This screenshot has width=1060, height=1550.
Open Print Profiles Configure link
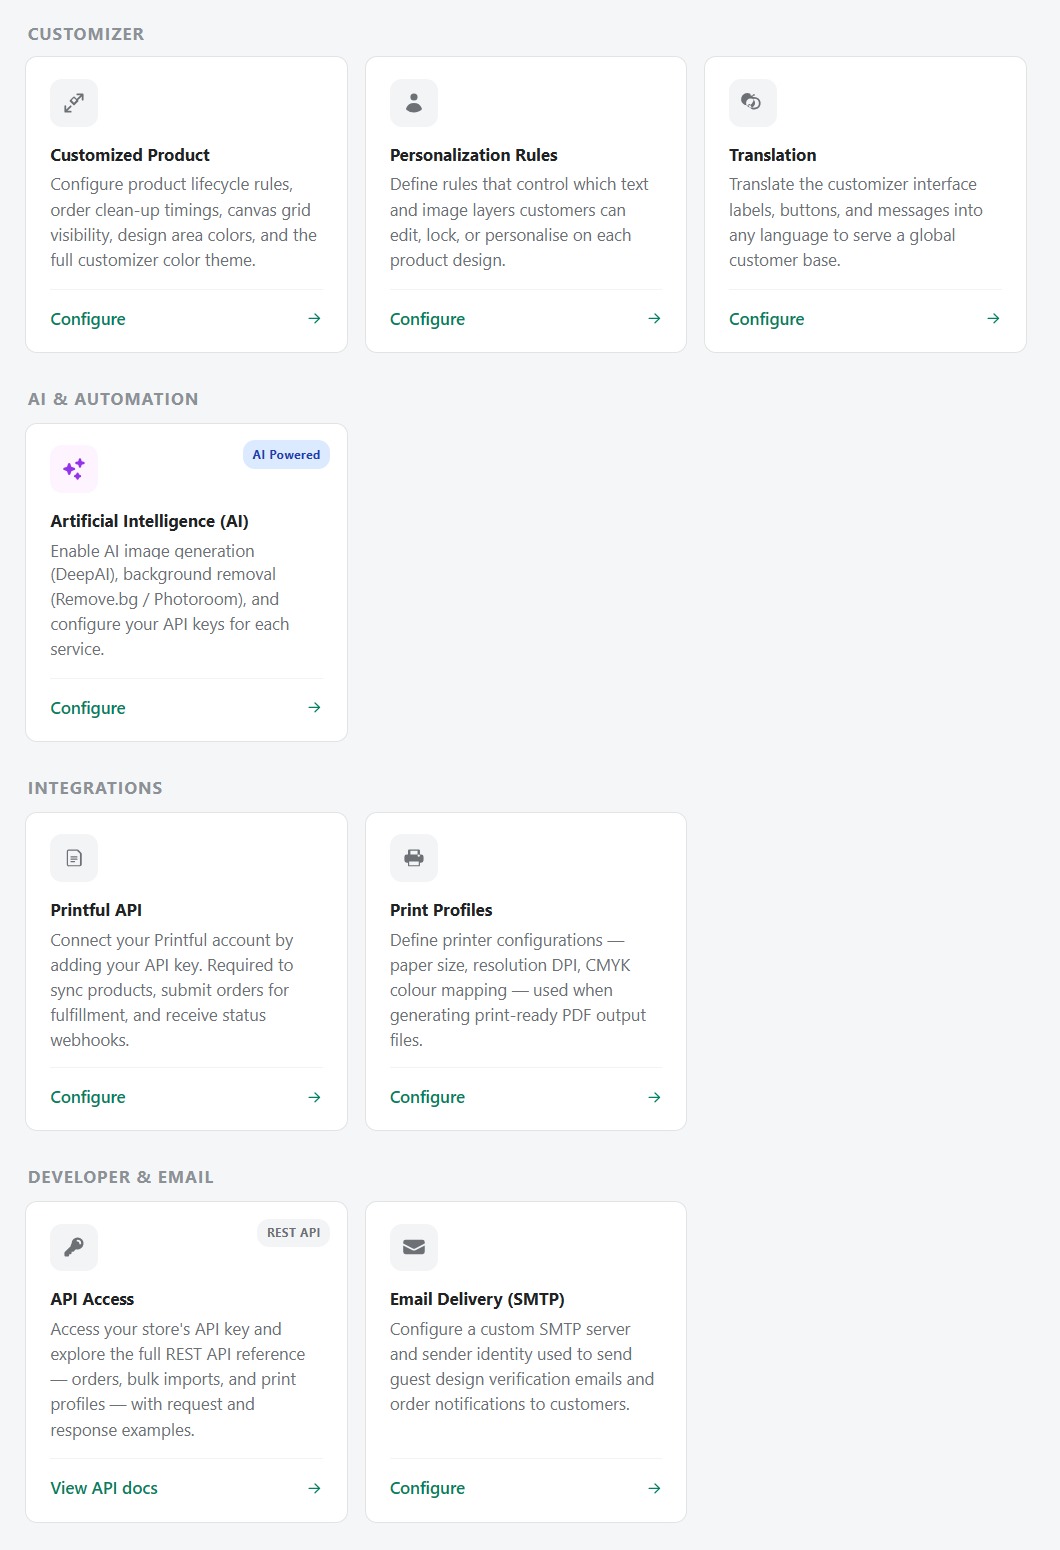[427, 1097]
